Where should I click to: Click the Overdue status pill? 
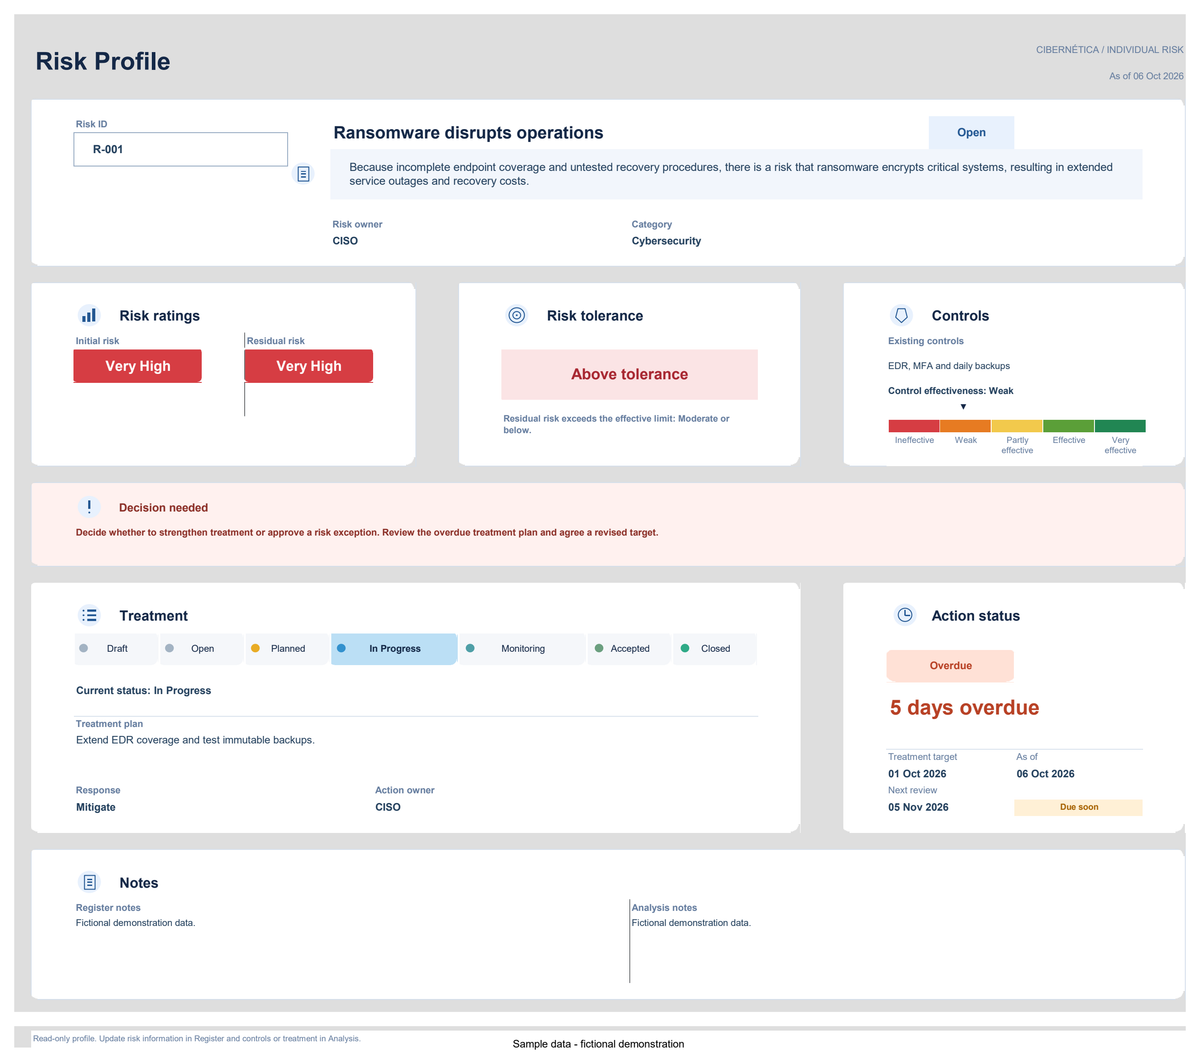pos(950,665)
